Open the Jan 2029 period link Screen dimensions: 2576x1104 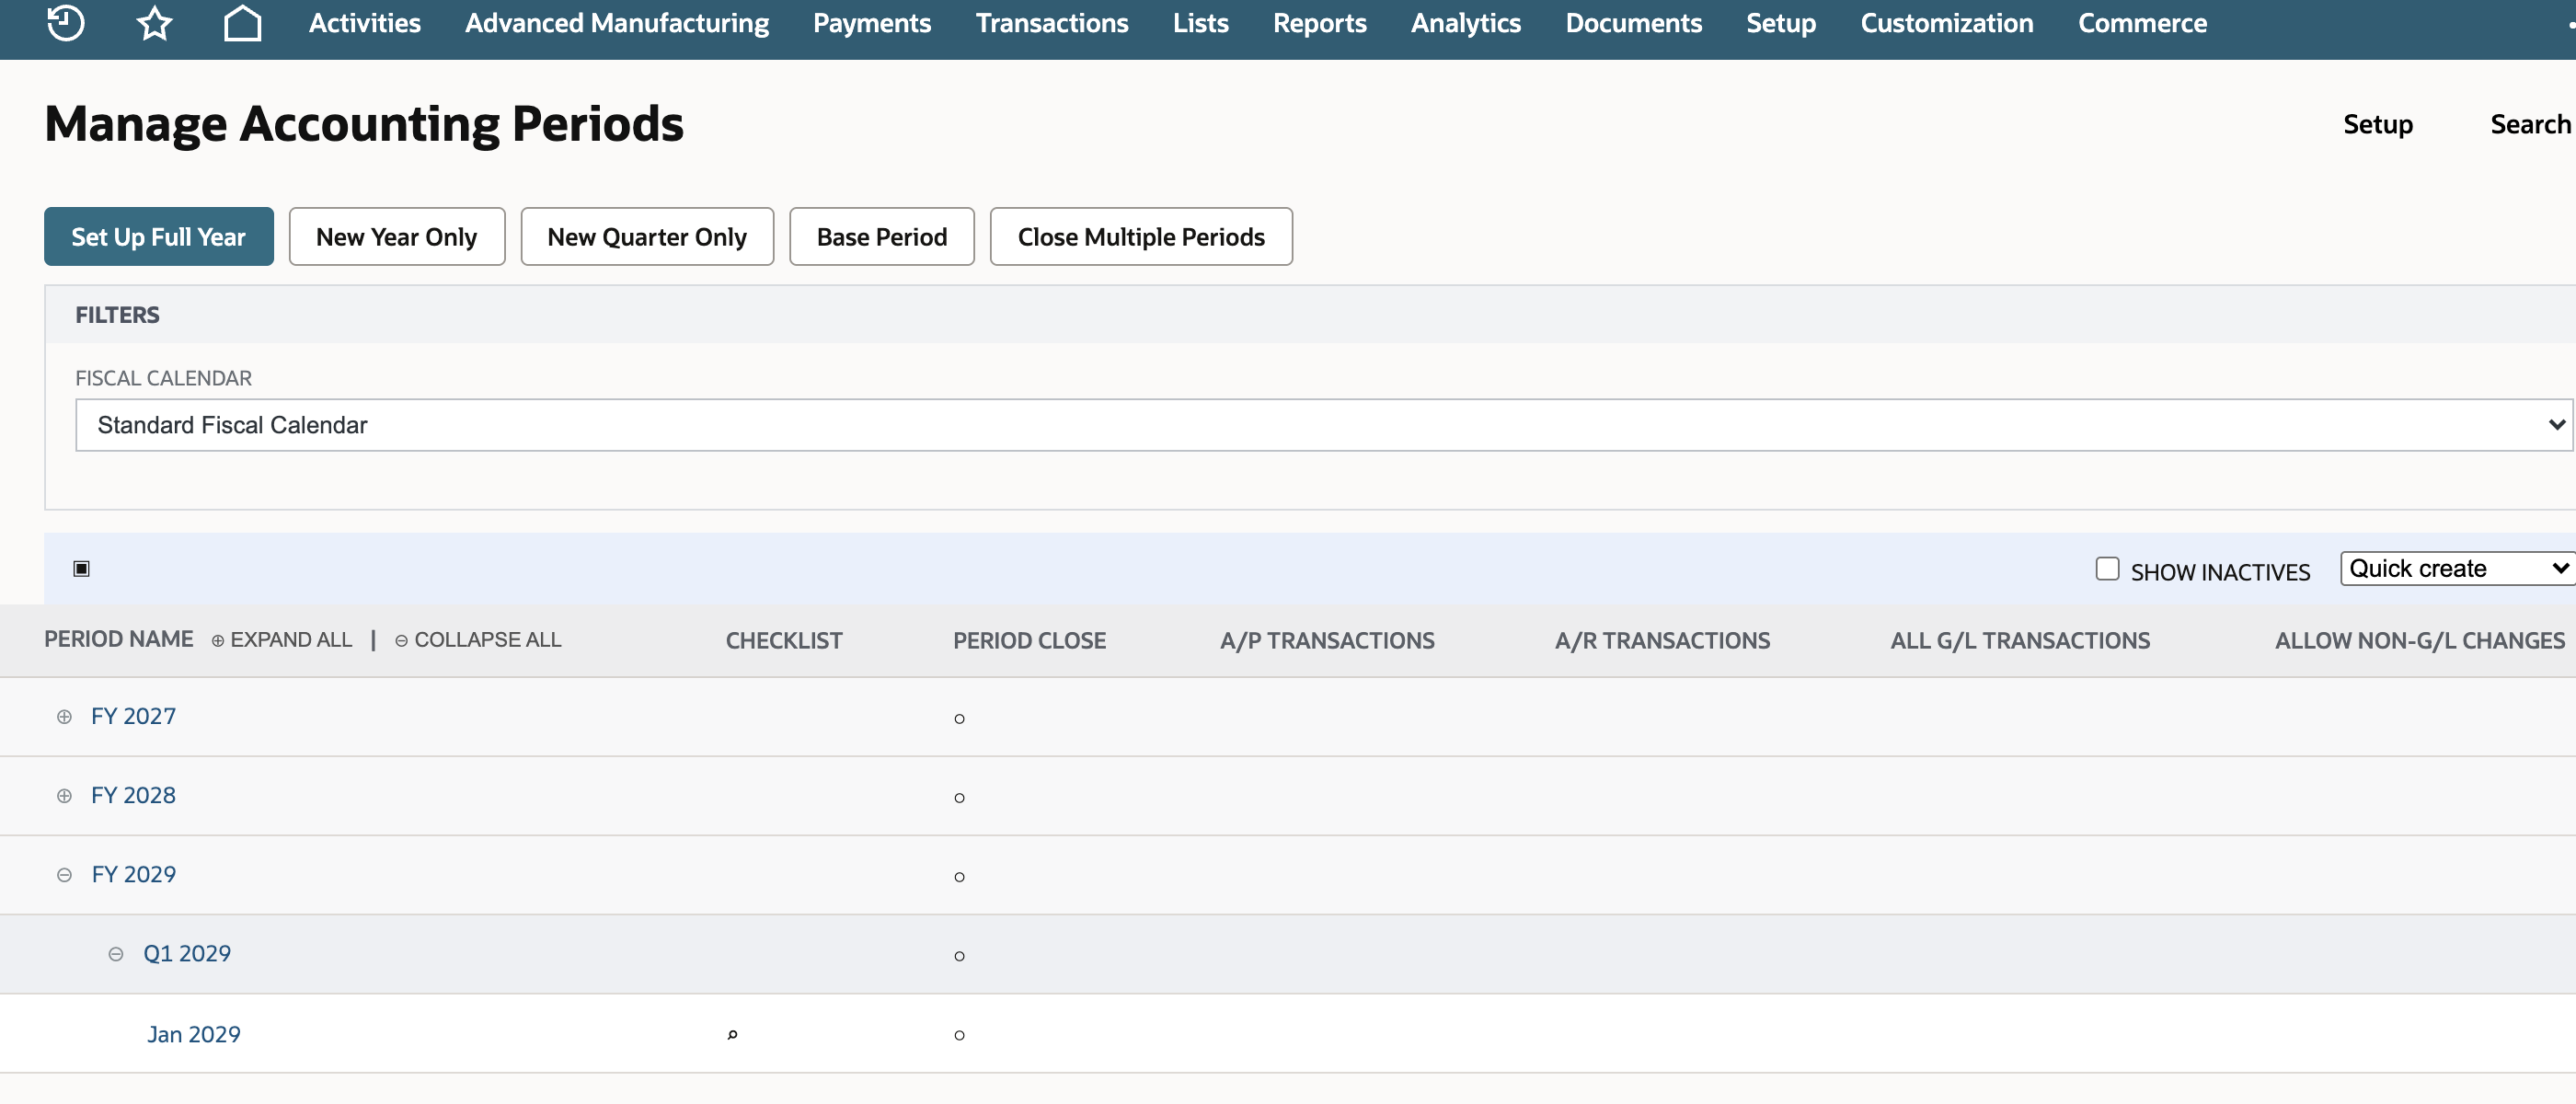[194, 1034]
